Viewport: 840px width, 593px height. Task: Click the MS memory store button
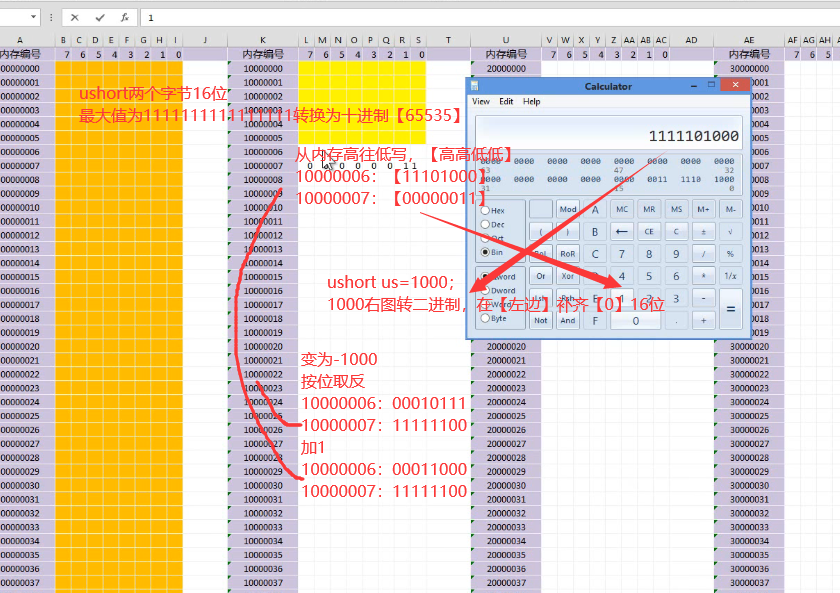click(x=676, y=209)
